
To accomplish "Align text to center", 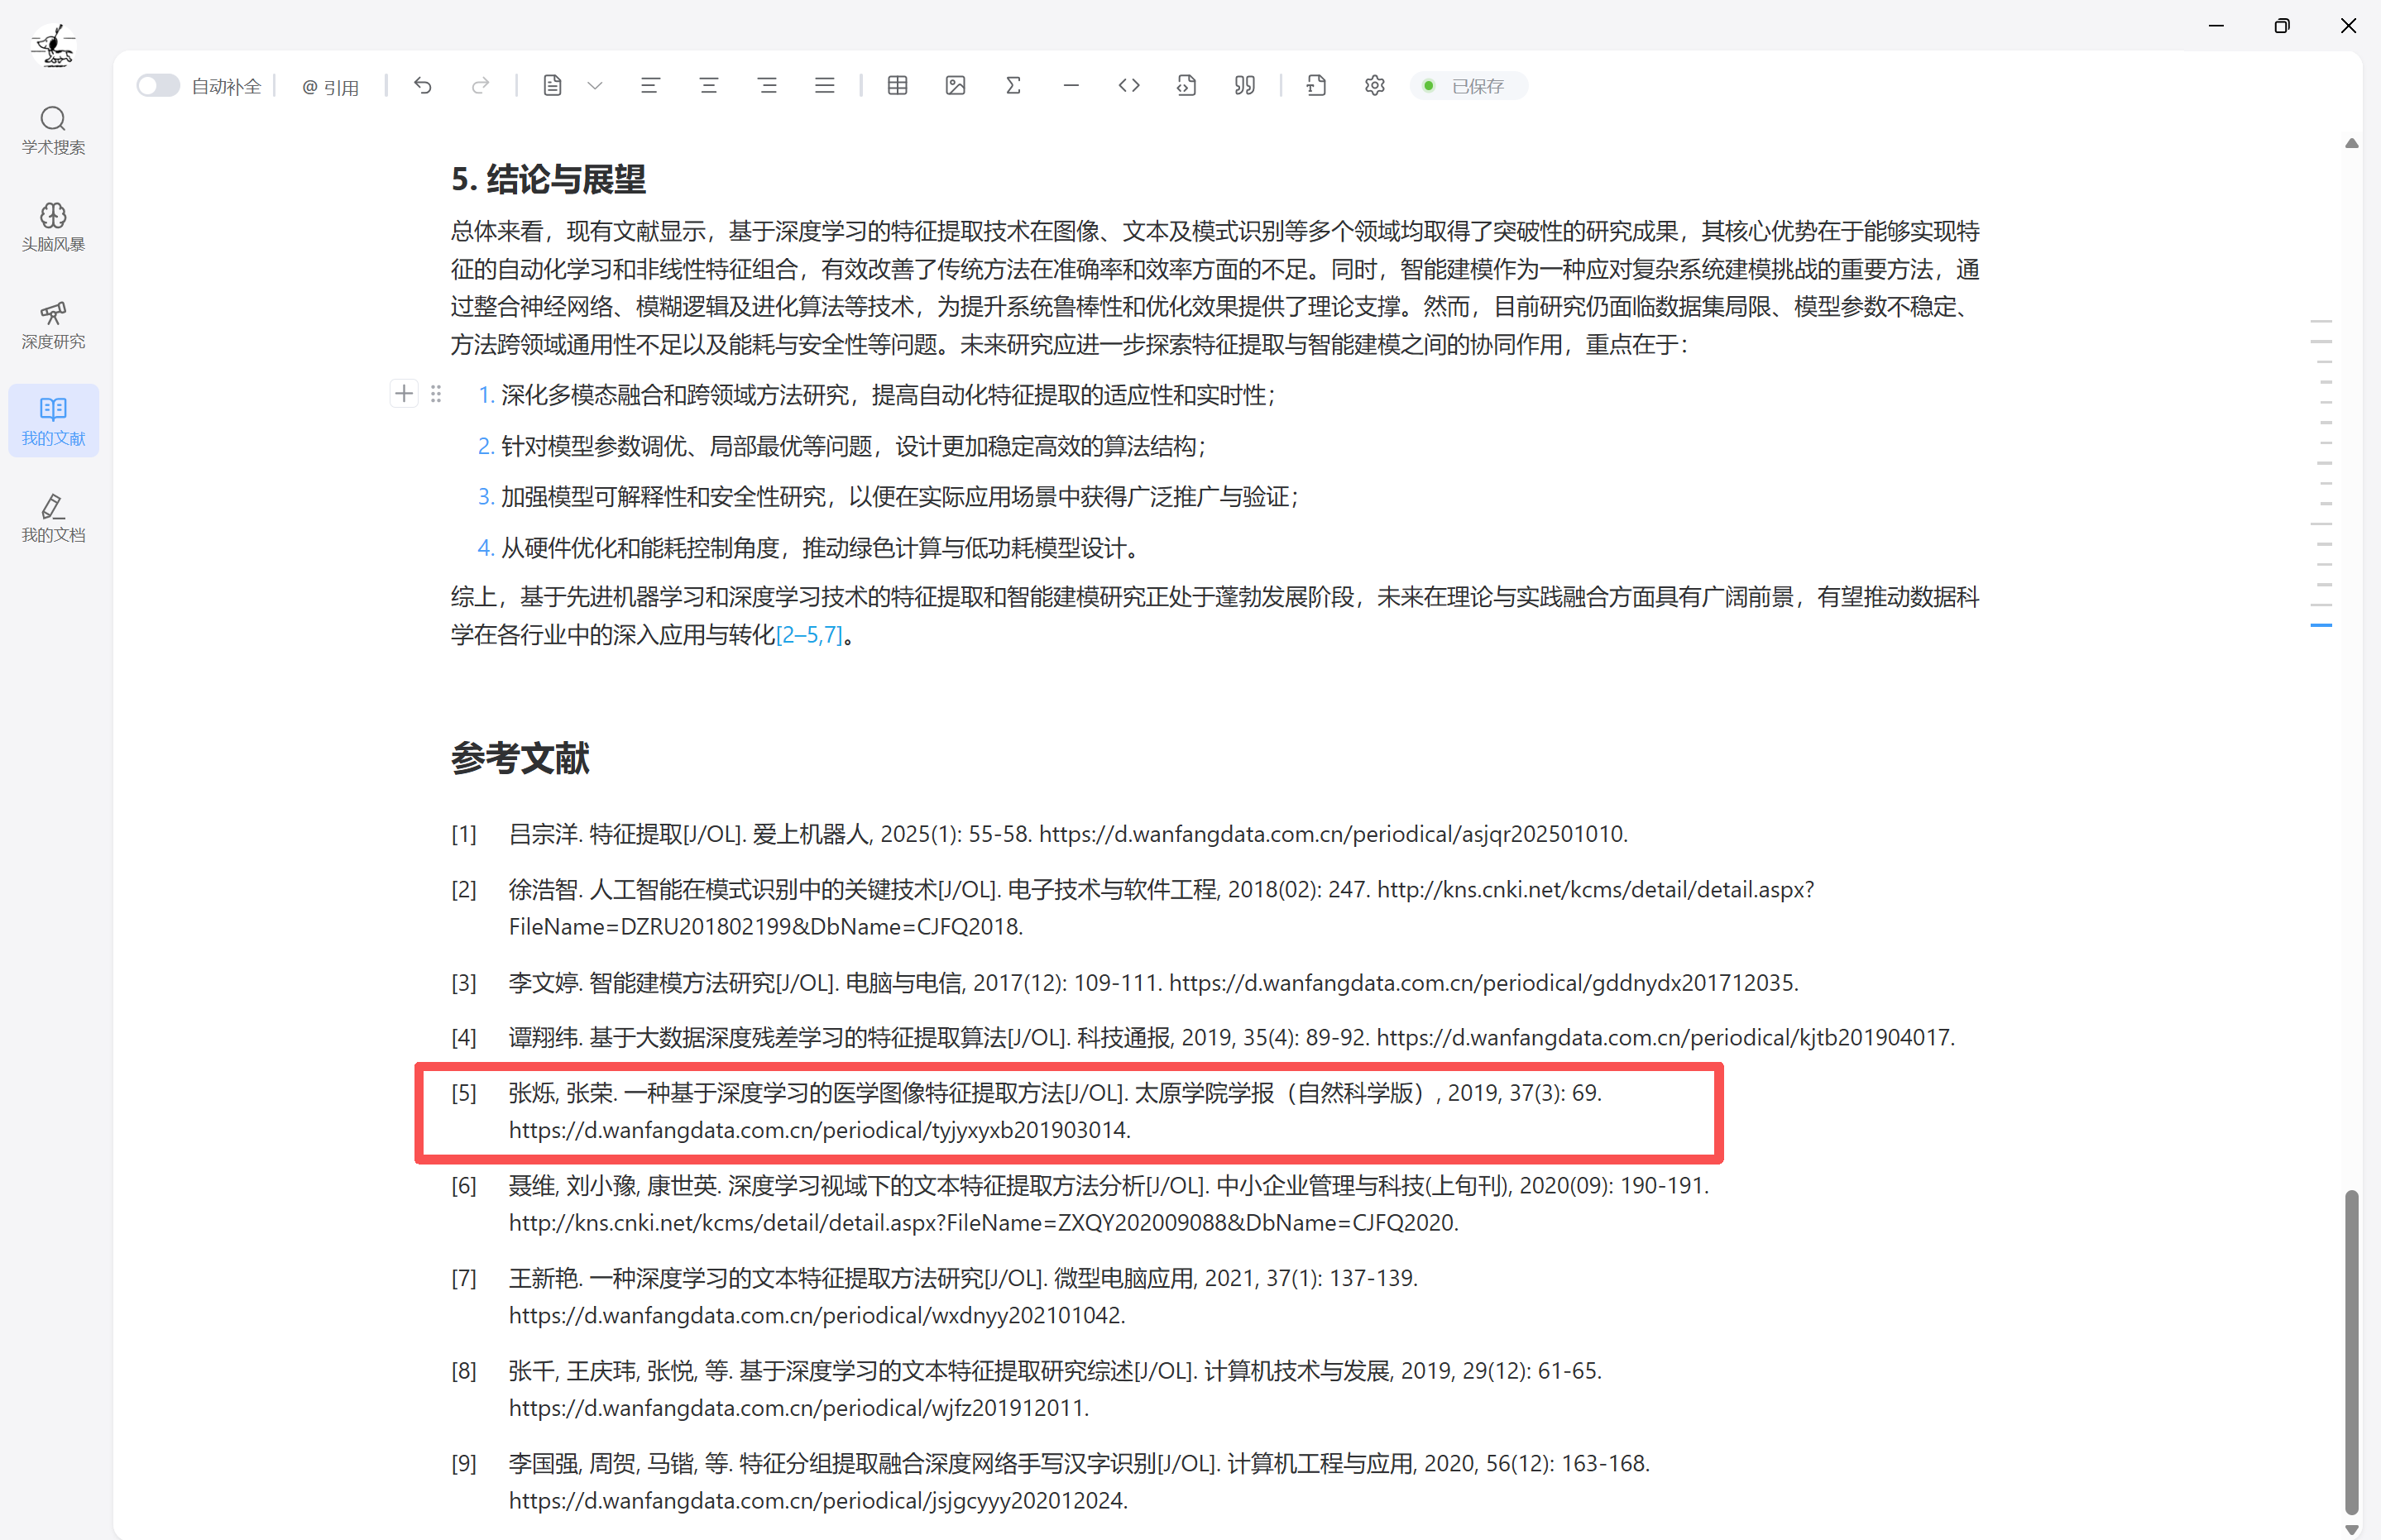I will tap(709, 86).
